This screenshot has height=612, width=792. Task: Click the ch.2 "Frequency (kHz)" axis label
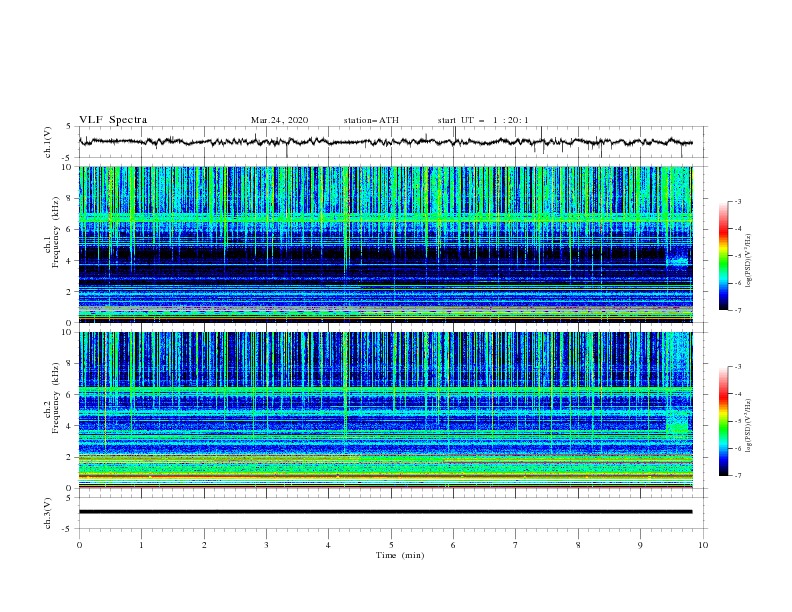(55, 398)
